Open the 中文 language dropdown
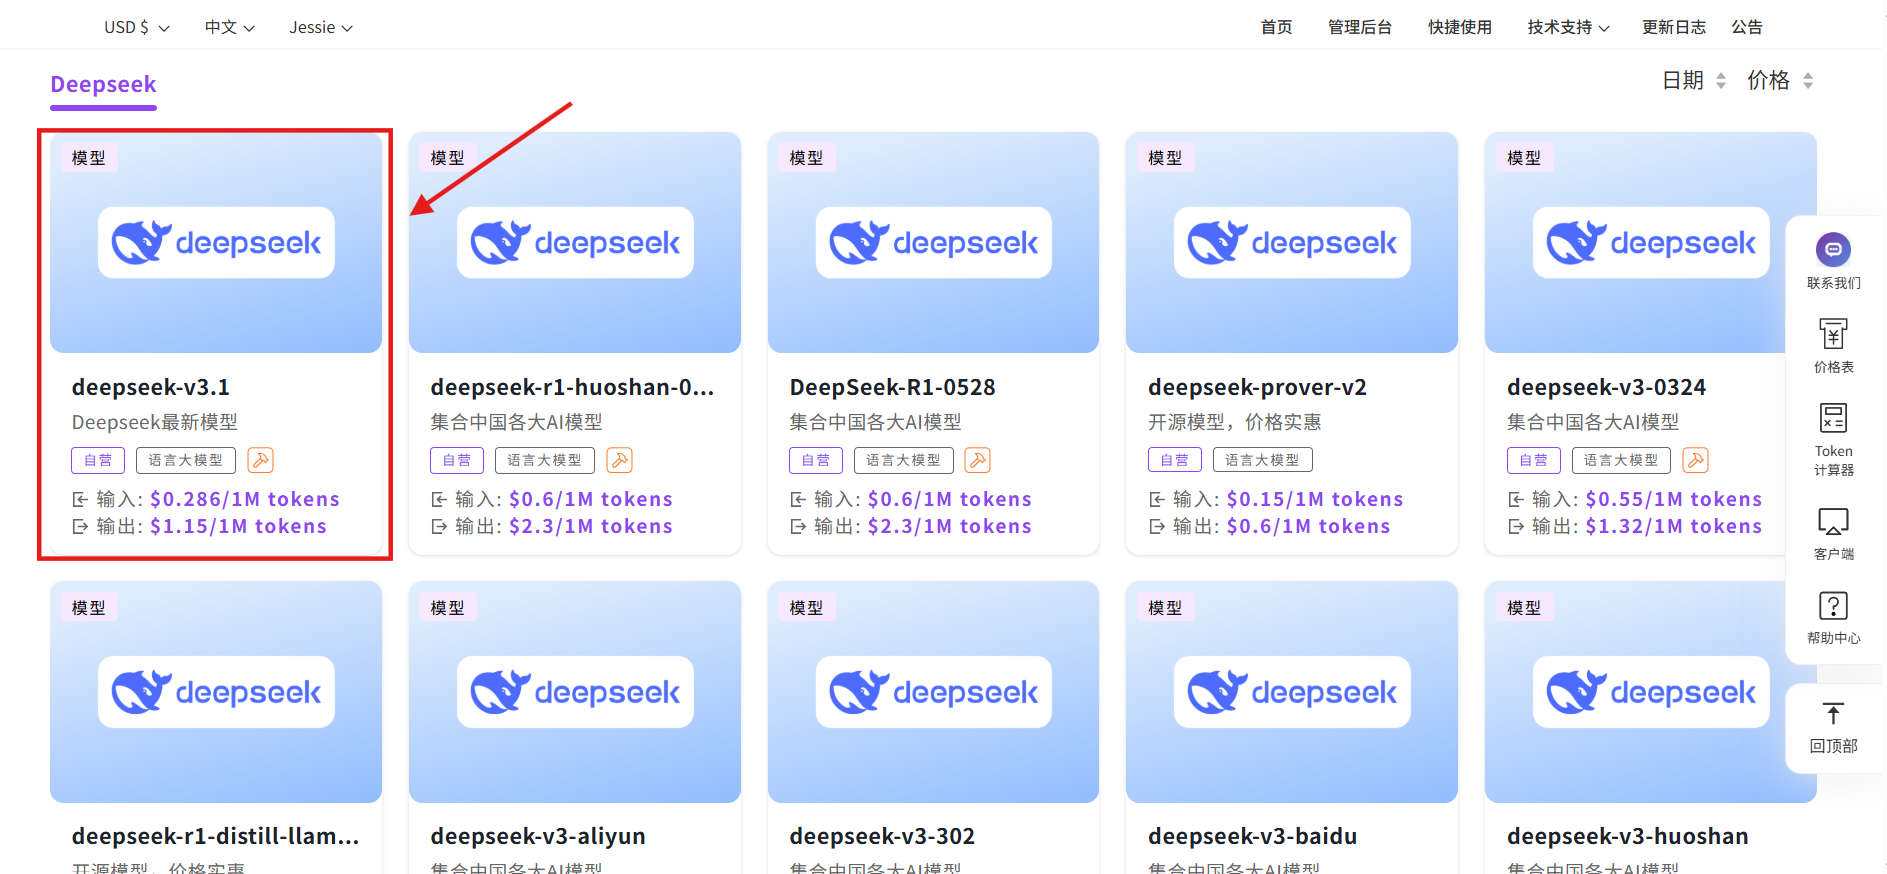 (230, 27)
